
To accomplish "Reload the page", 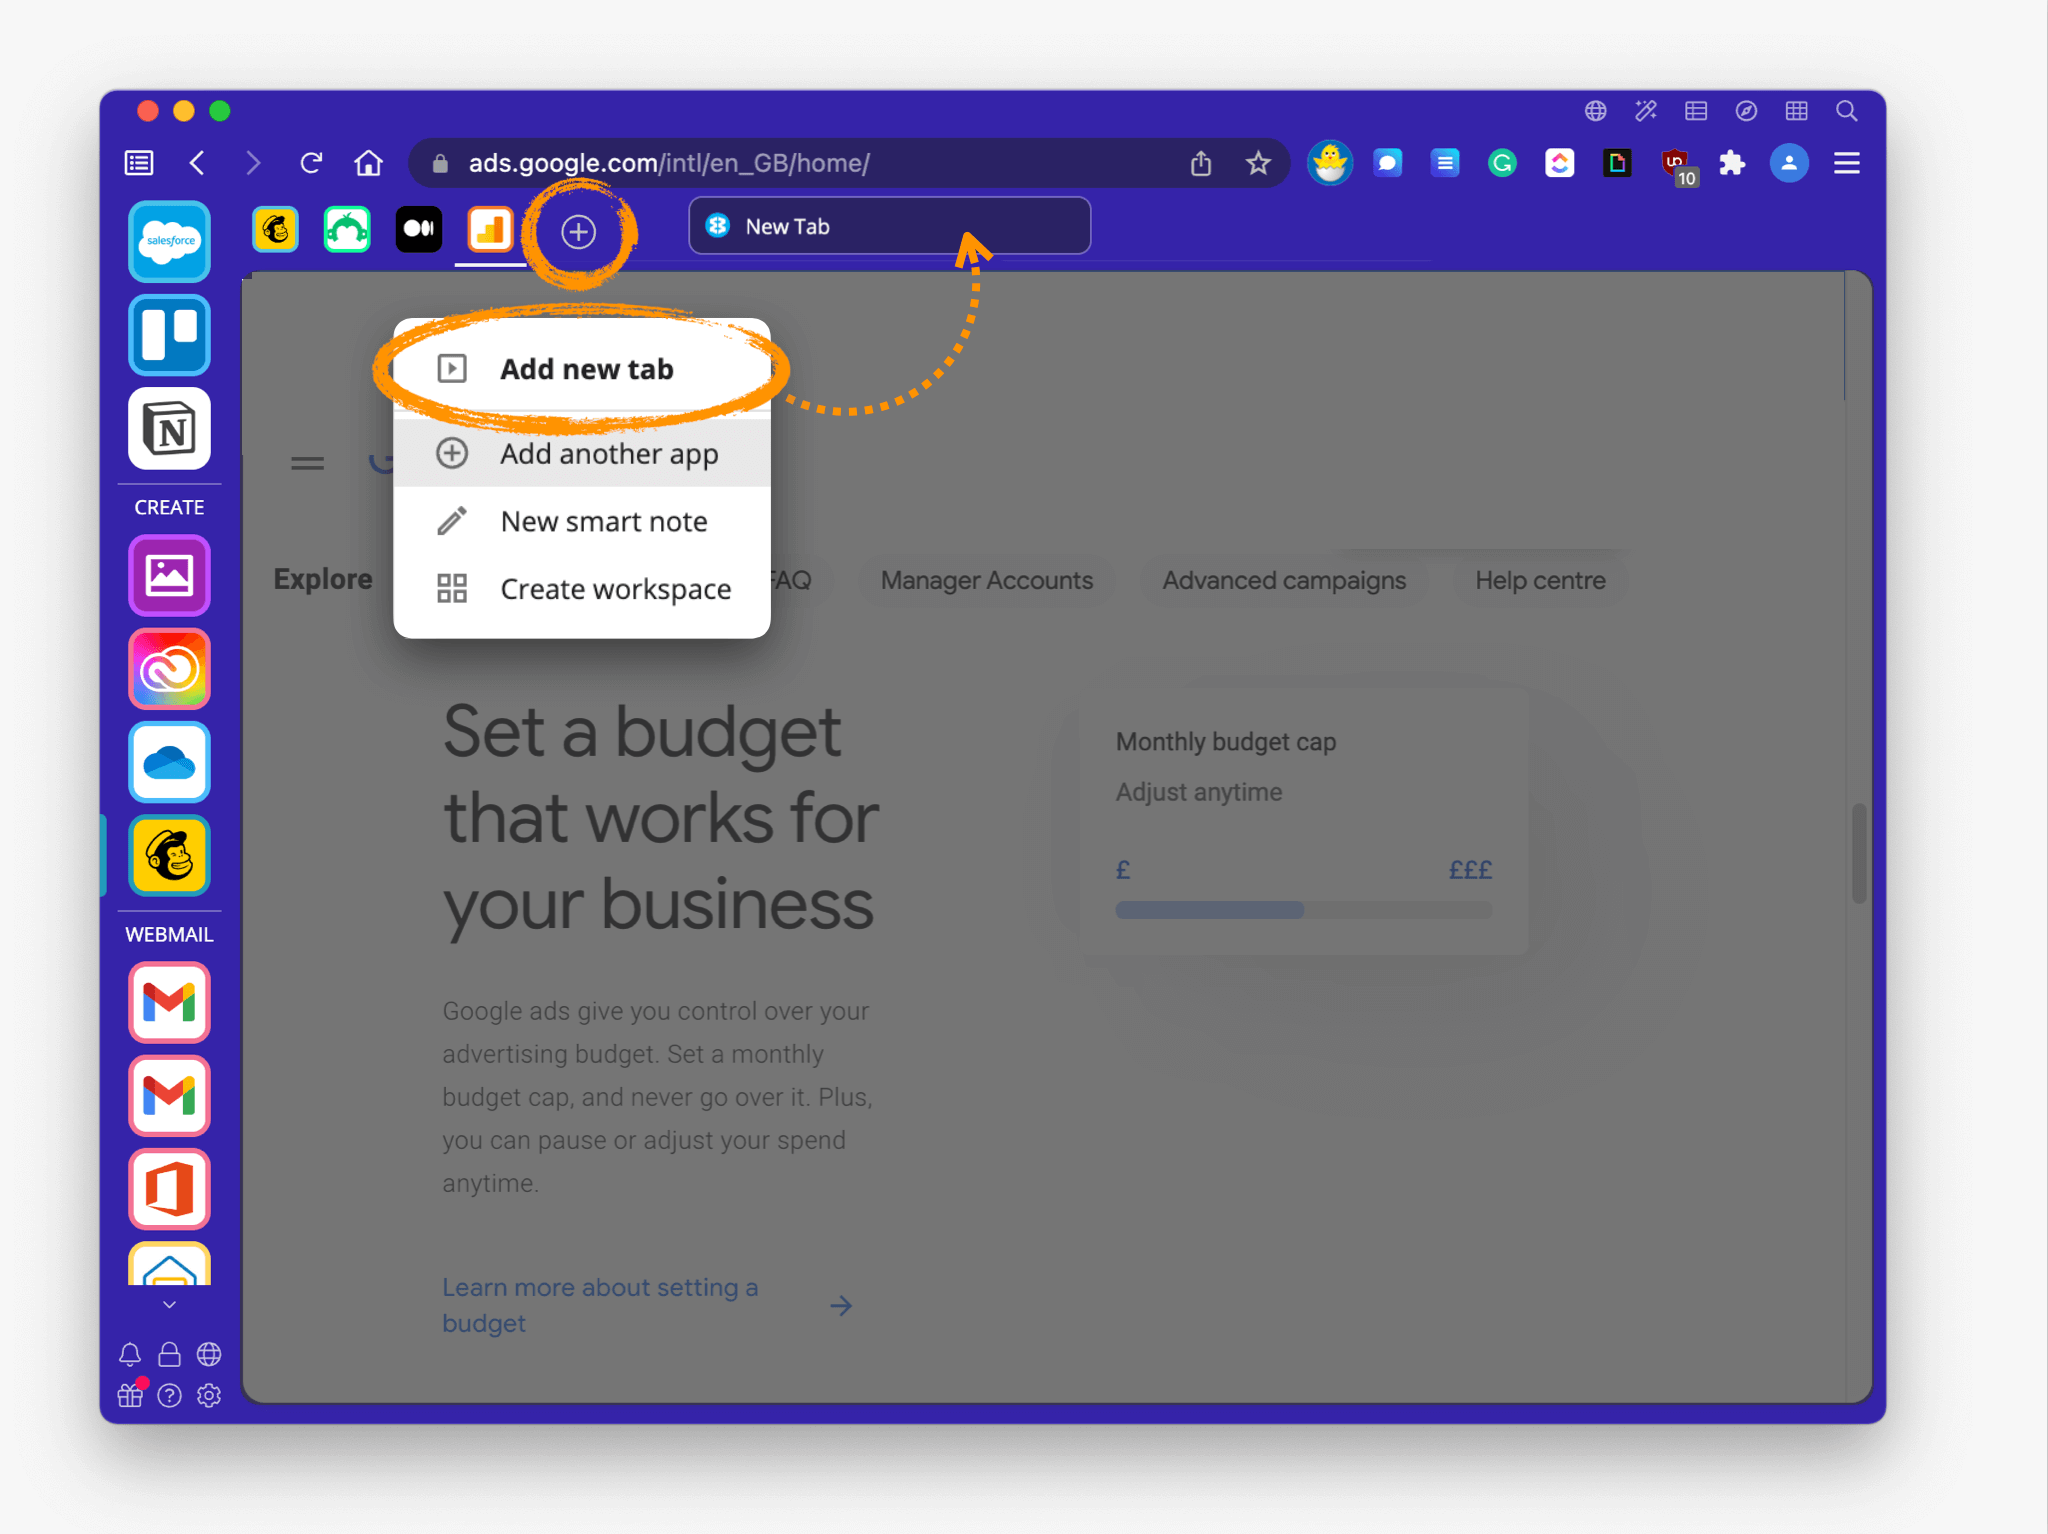I will (311, 163).
